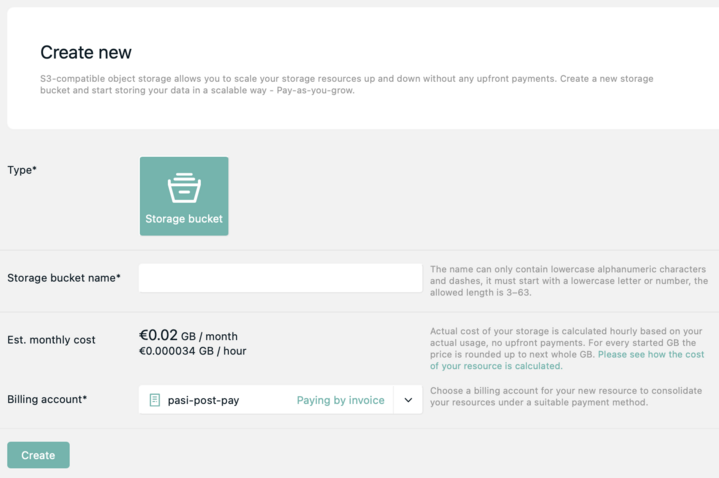Click the bucket name rules help text
This screenshot has width=719, height=478.
point(569,281)
